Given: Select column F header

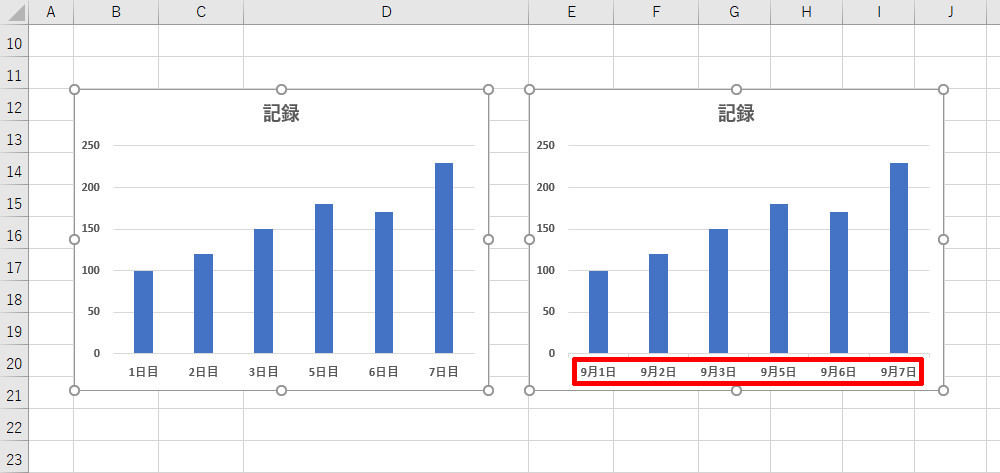Looking at the screenshot, I should coord(656,12).
